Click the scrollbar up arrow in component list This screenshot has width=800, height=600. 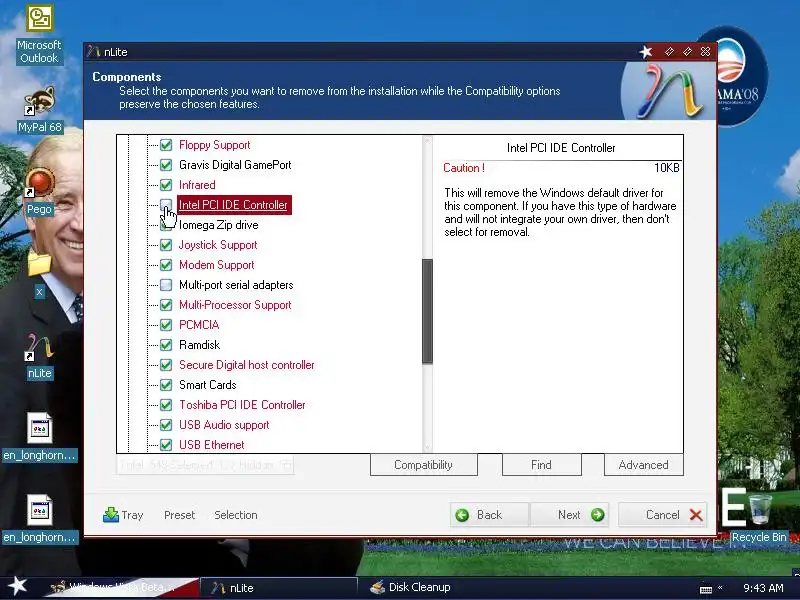click(428, 141)
